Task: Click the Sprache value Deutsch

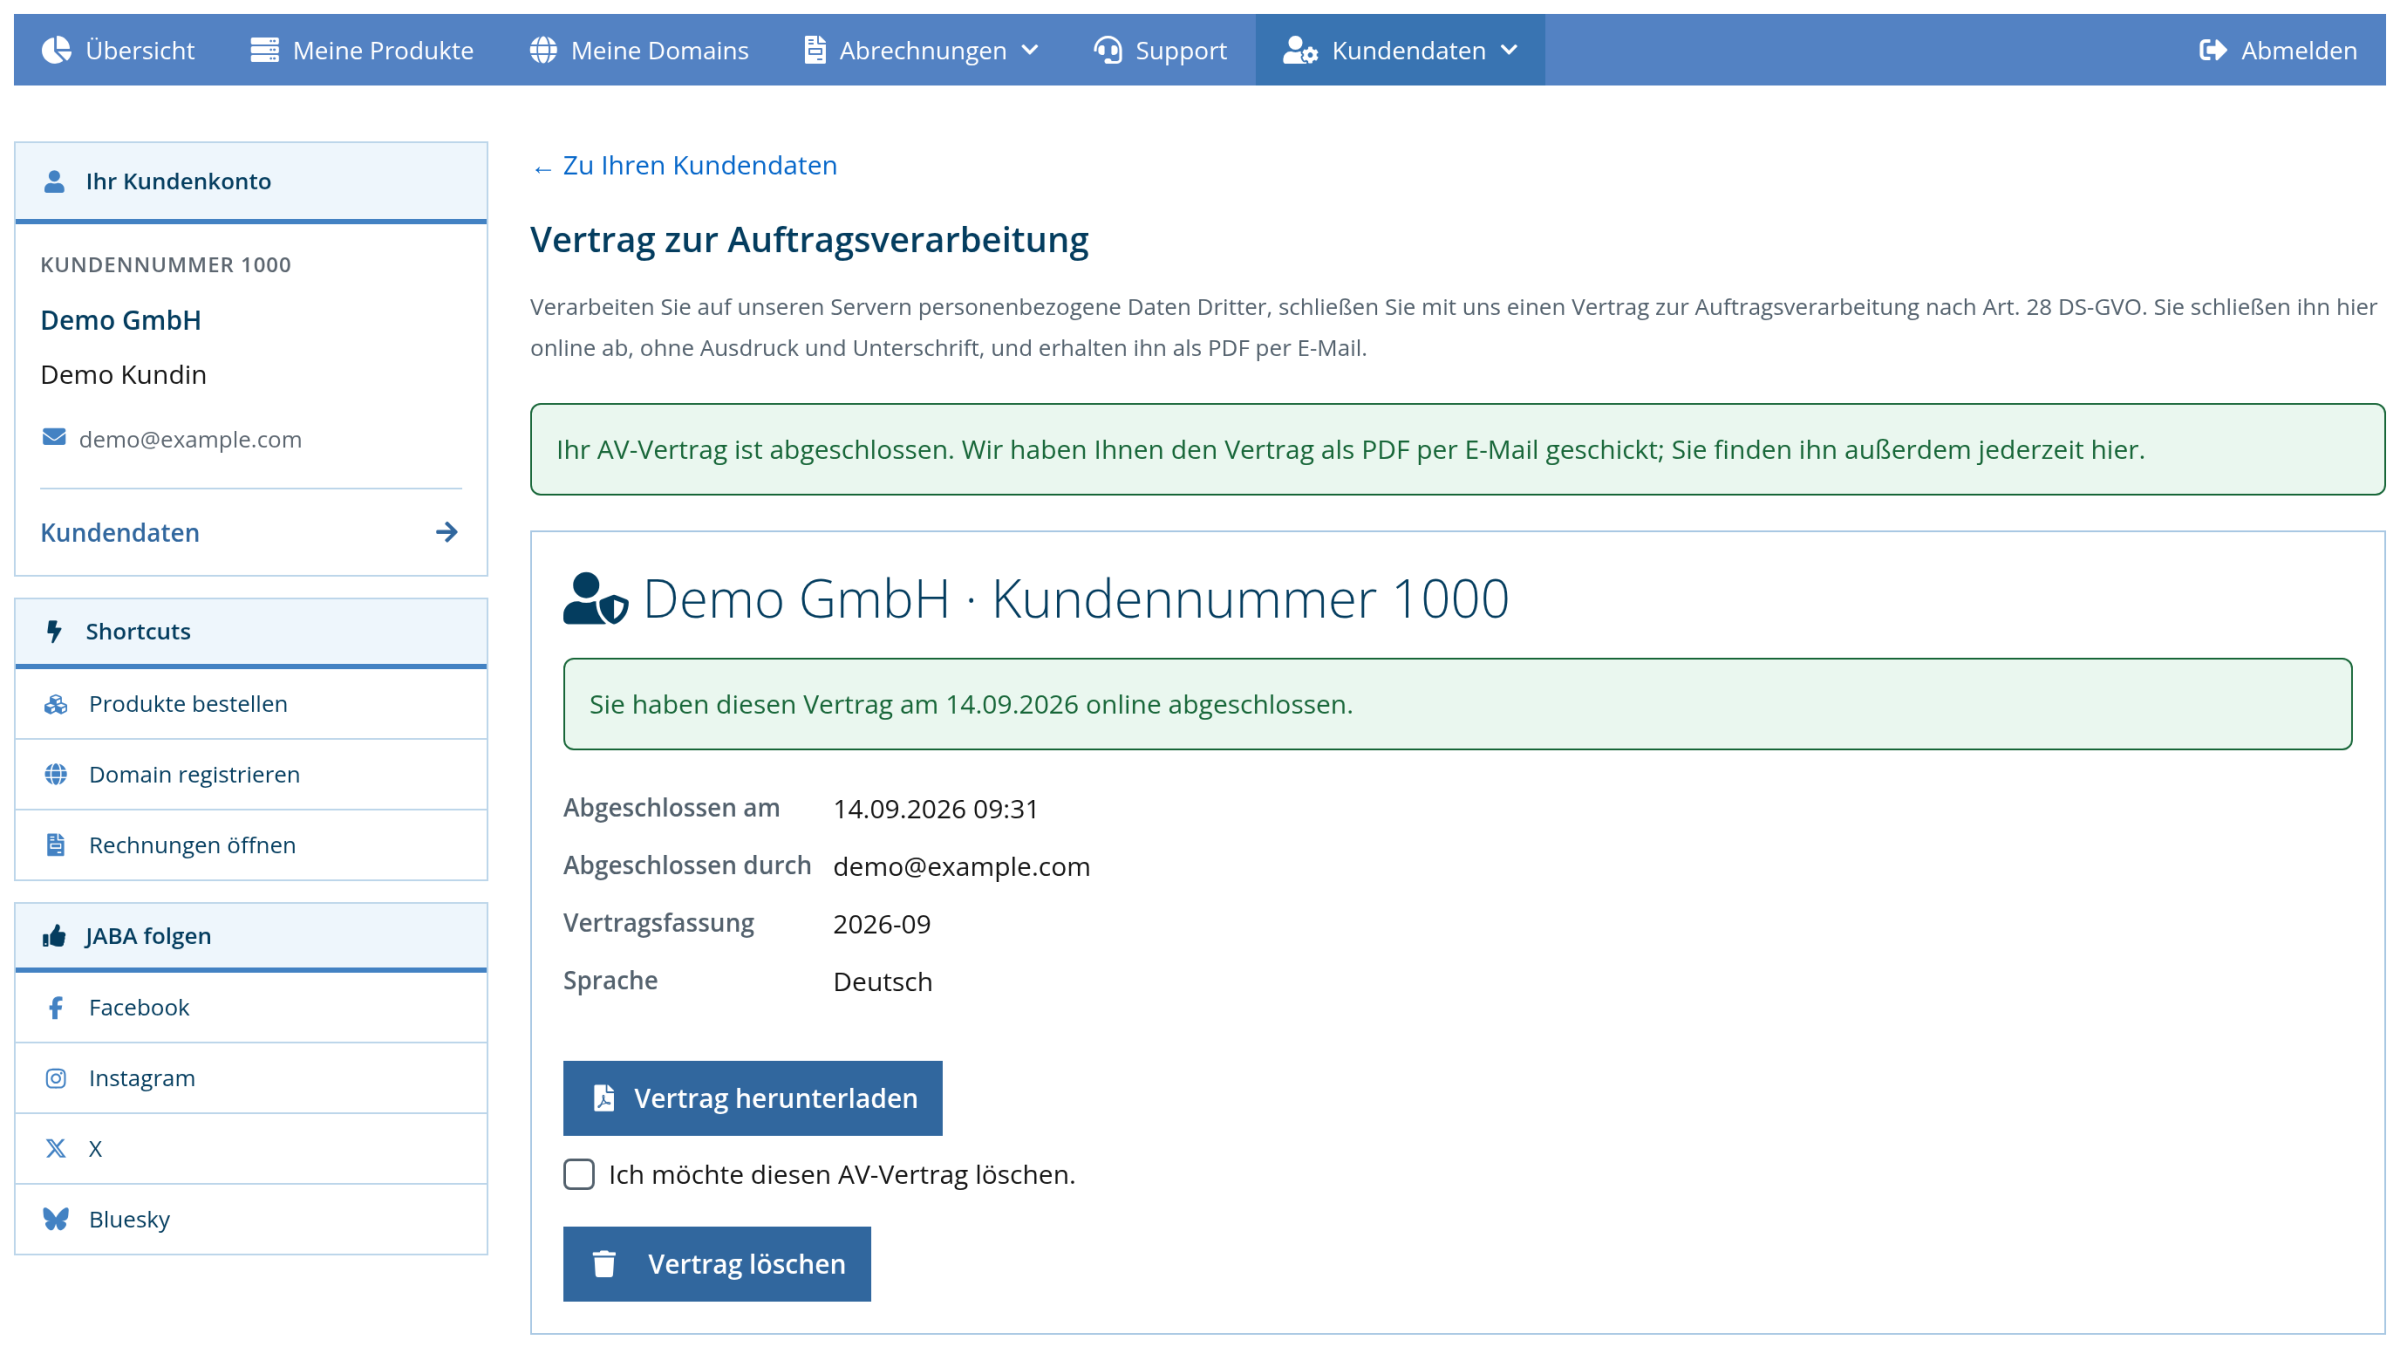Action: pos(883,982)
